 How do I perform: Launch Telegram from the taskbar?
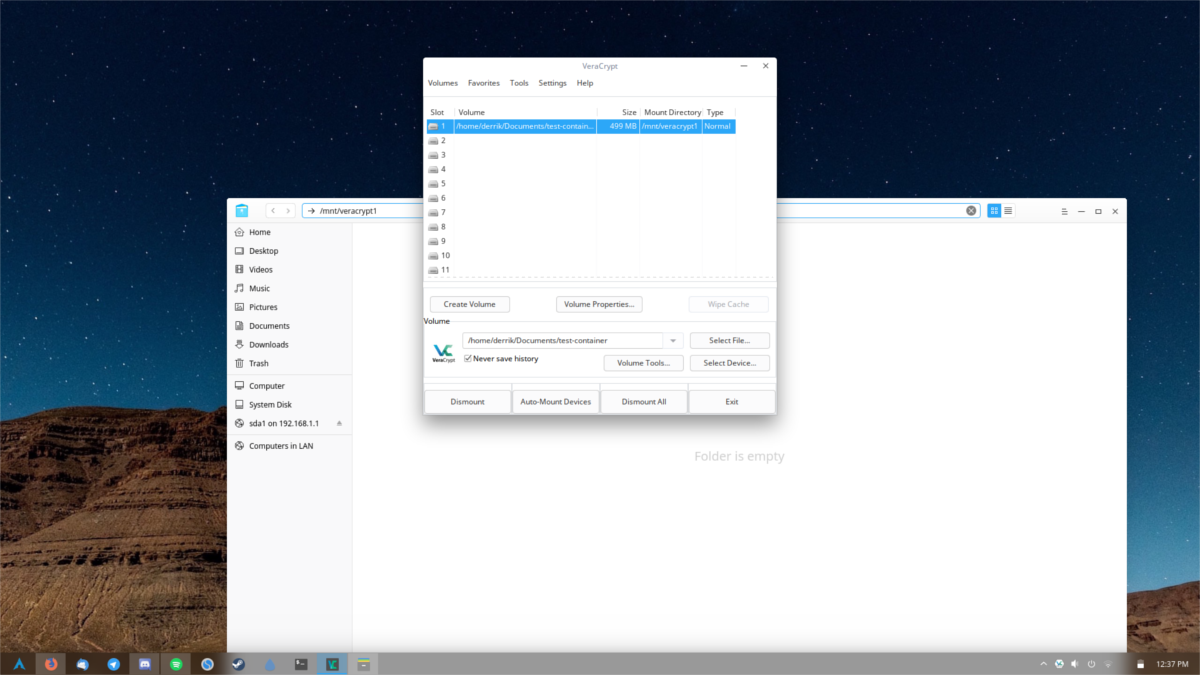(x=113, y=663)
